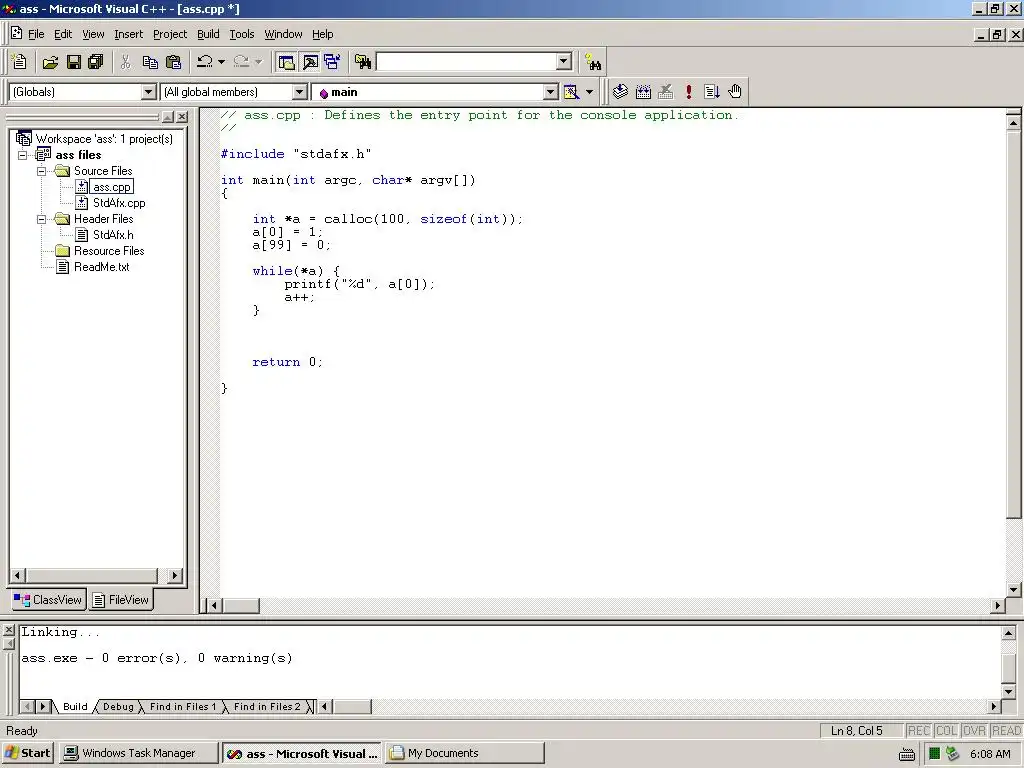Collapse the 'ass files' project node
Viewport: 1024px width, 768px height.
tap(23, 155)
